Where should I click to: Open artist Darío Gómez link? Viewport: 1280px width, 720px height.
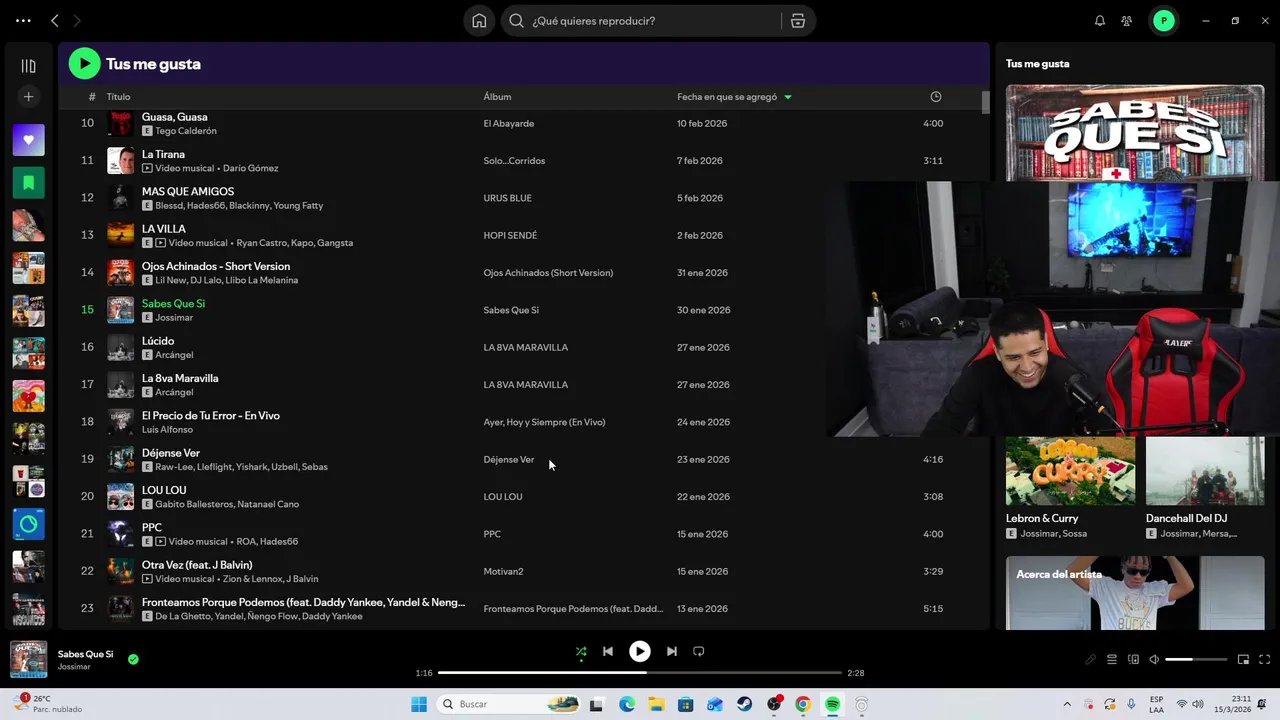click(251, 168)
